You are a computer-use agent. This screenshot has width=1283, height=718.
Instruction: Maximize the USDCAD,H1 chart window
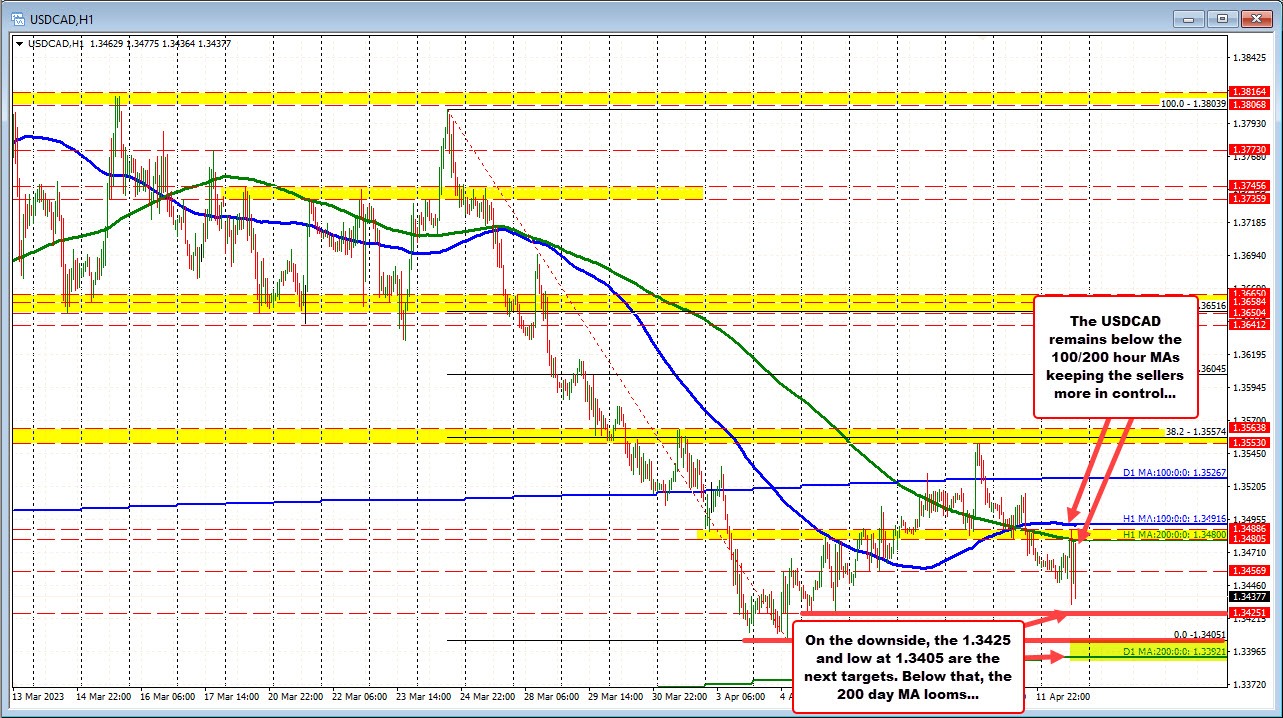(1222, 18)
